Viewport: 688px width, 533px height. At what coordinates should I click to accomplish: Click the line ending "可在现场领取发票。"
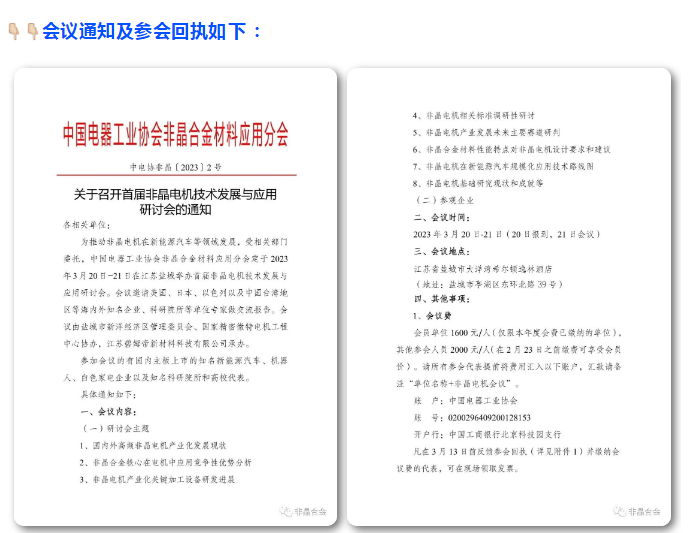(x=458, y=469)
